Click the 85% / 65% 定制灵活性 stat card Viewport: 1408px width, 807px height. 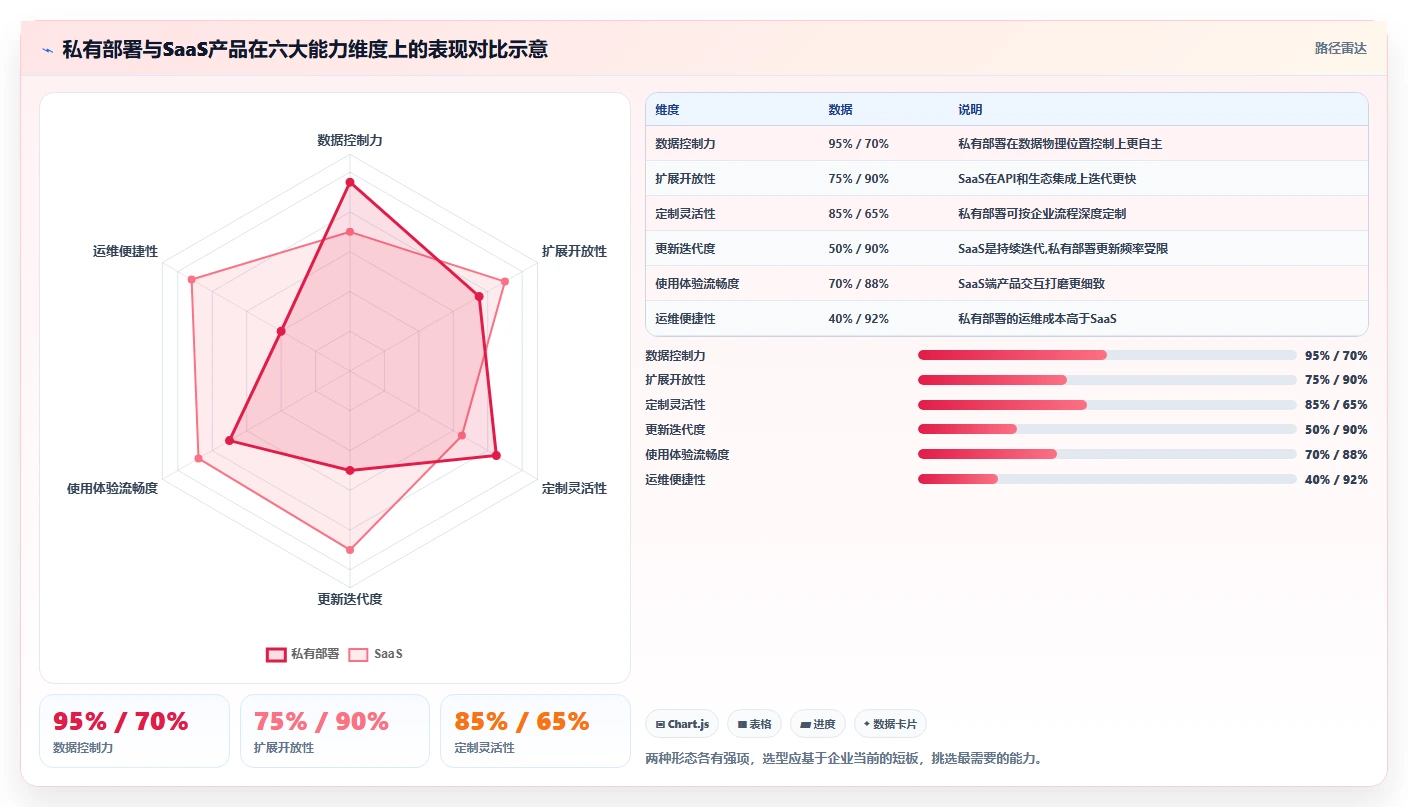[x=535, y=731]
